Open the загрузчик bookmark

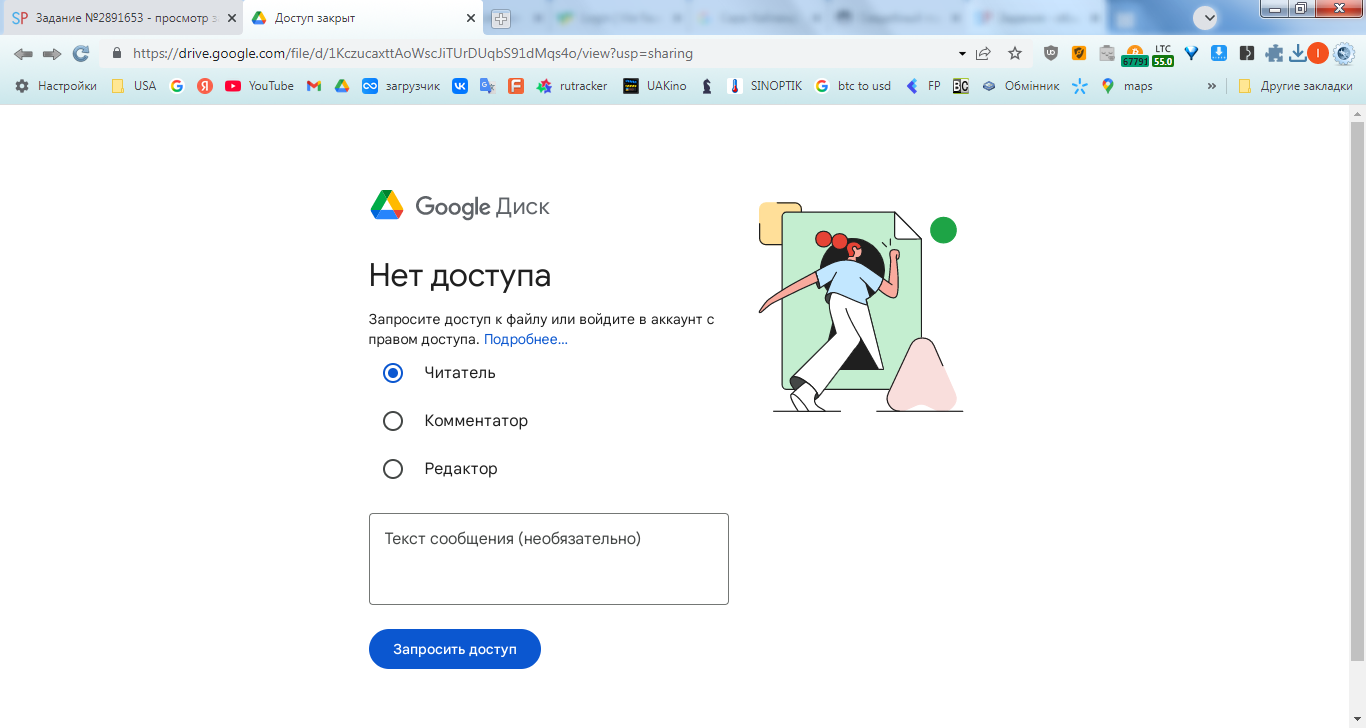click(401, 86)
